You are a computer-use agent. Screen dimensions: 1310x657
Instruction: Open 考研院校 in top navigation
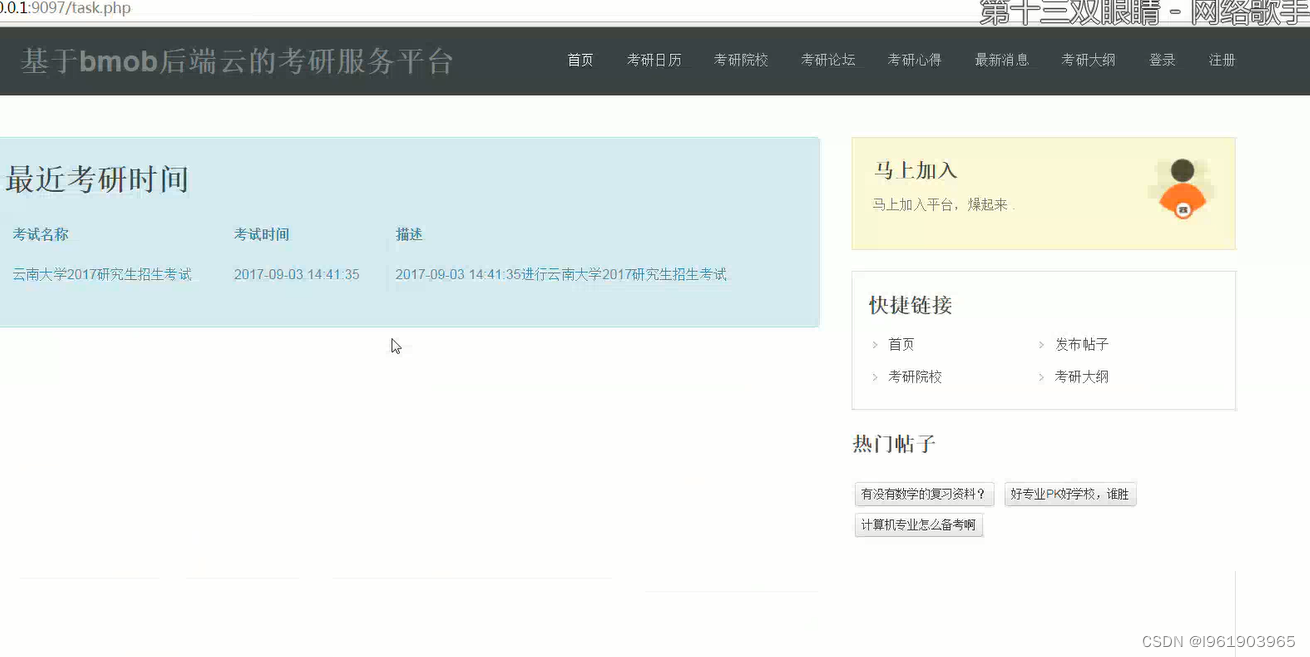pyautogui.click(x=741, y=60)
